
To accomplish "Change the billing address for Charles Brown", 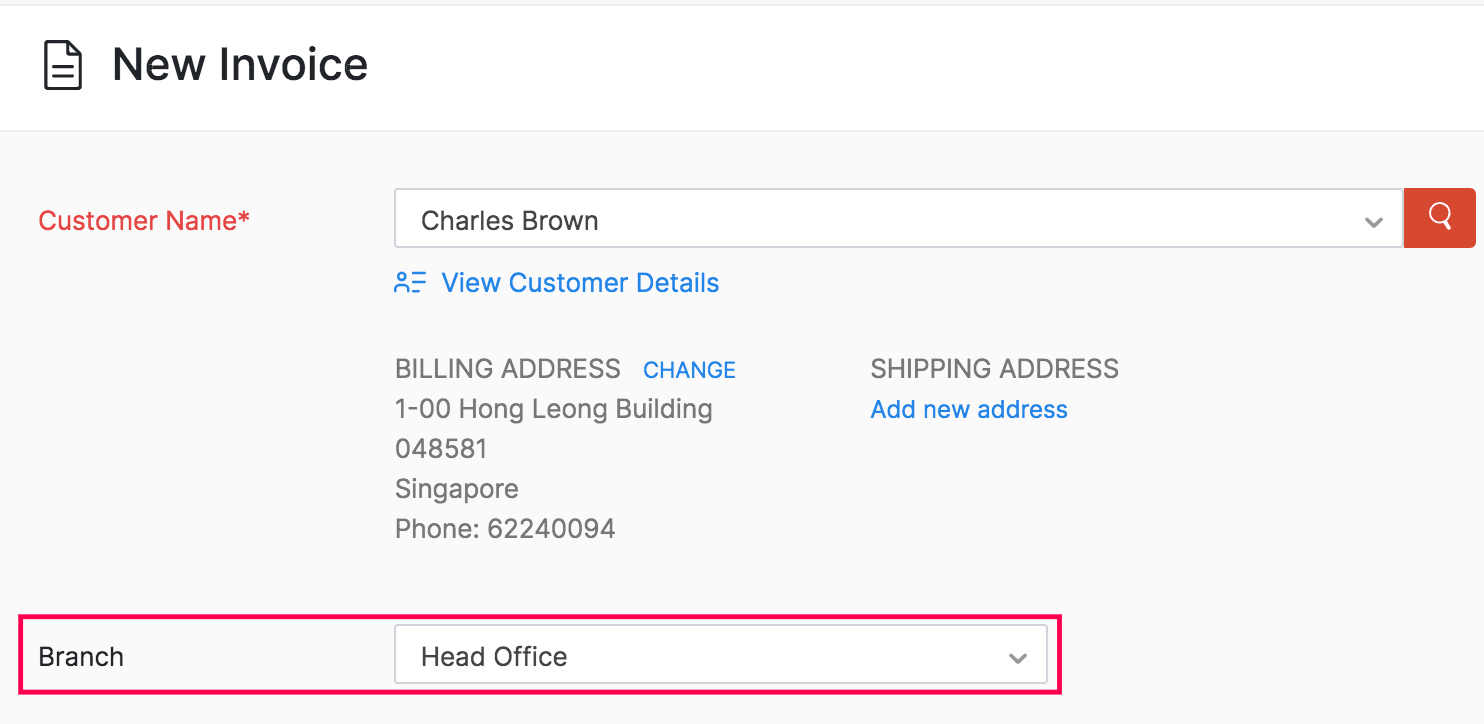I will pos(689,369).
